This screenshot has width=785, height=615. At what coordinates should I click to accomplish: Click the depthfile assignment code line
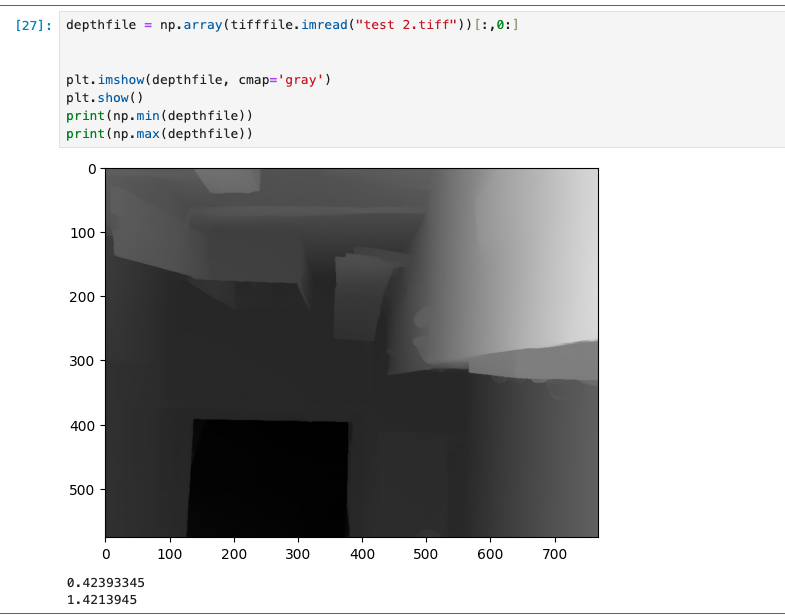[292, 25]
